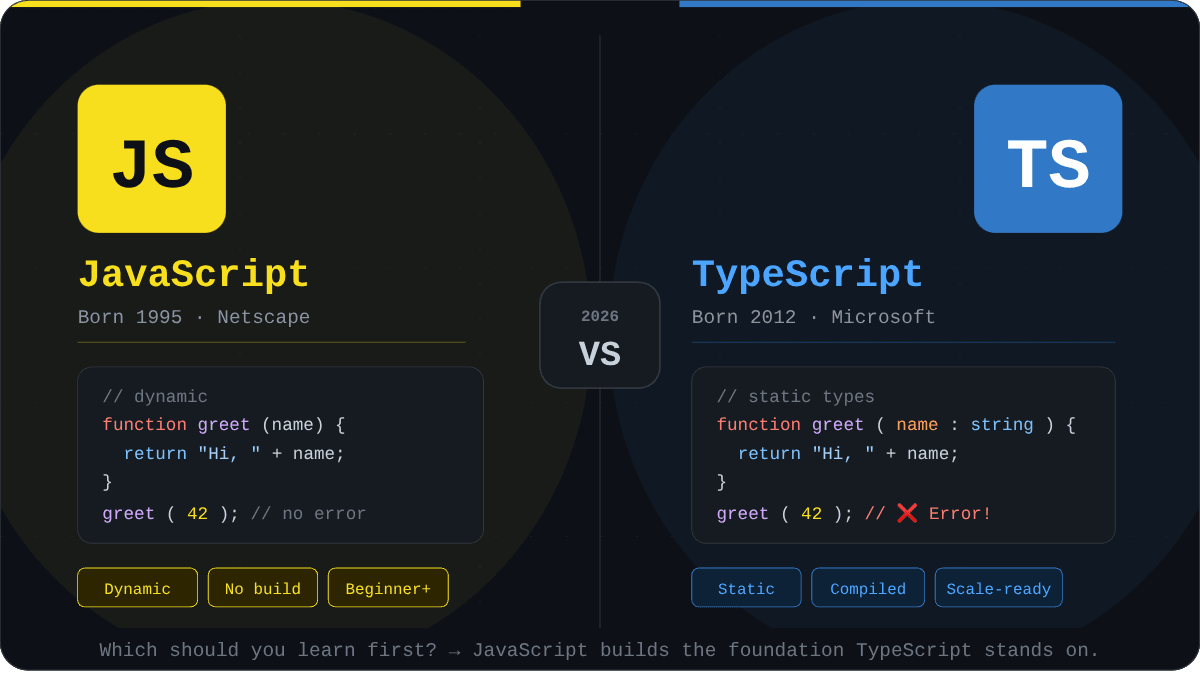1200x688 pixels.
Task: Select the VS badge in center
Action: pos(600,335)
